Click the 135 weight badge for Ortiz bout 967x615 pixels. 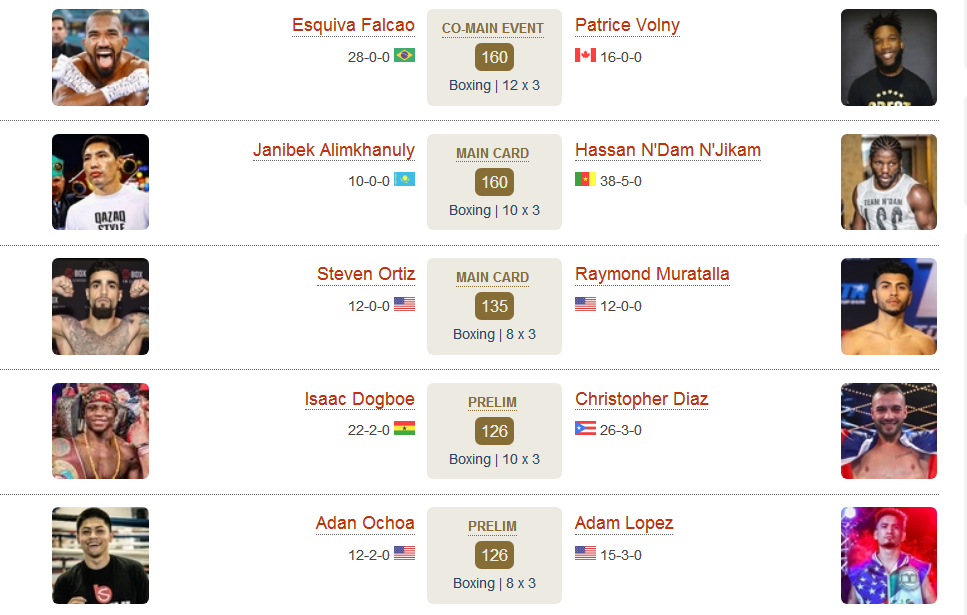pos(494,306)
